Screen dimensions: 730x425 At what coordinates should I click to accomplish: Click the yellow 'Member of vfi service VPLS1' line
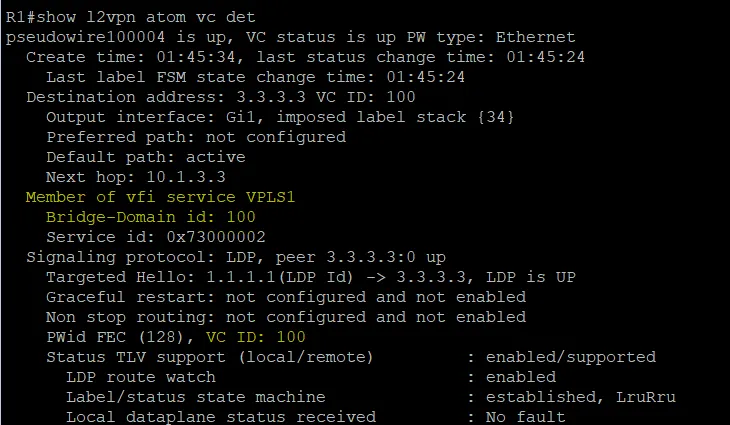(161, 197)
